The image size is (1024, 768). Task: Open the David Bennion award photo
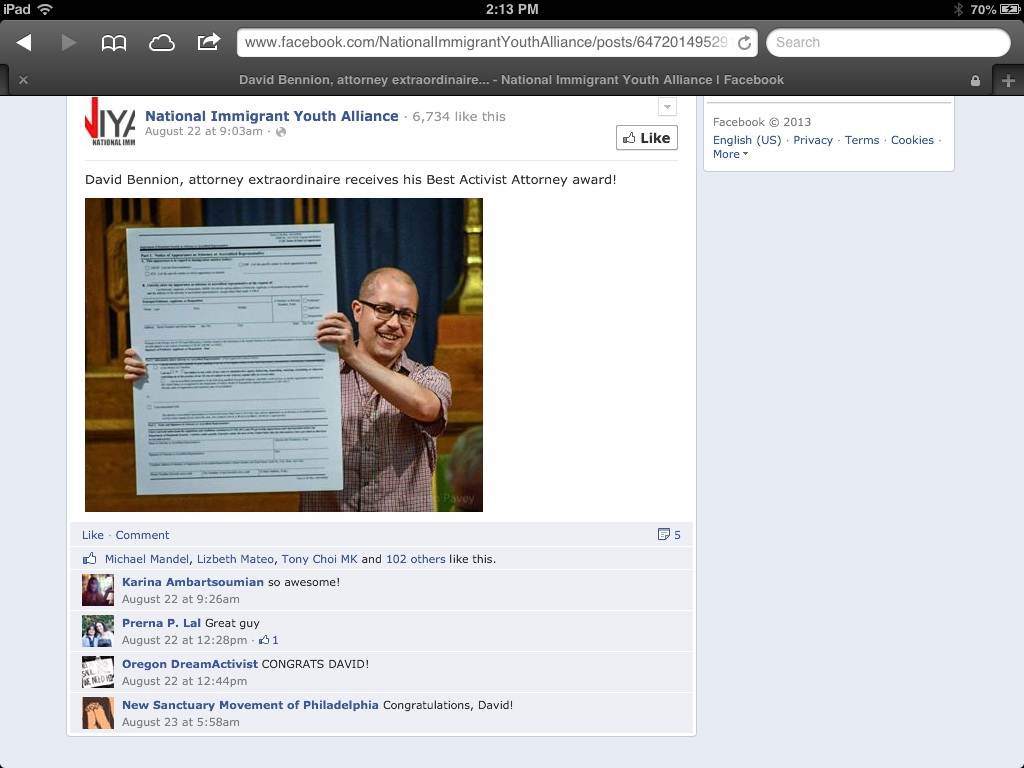pos(284,355)
